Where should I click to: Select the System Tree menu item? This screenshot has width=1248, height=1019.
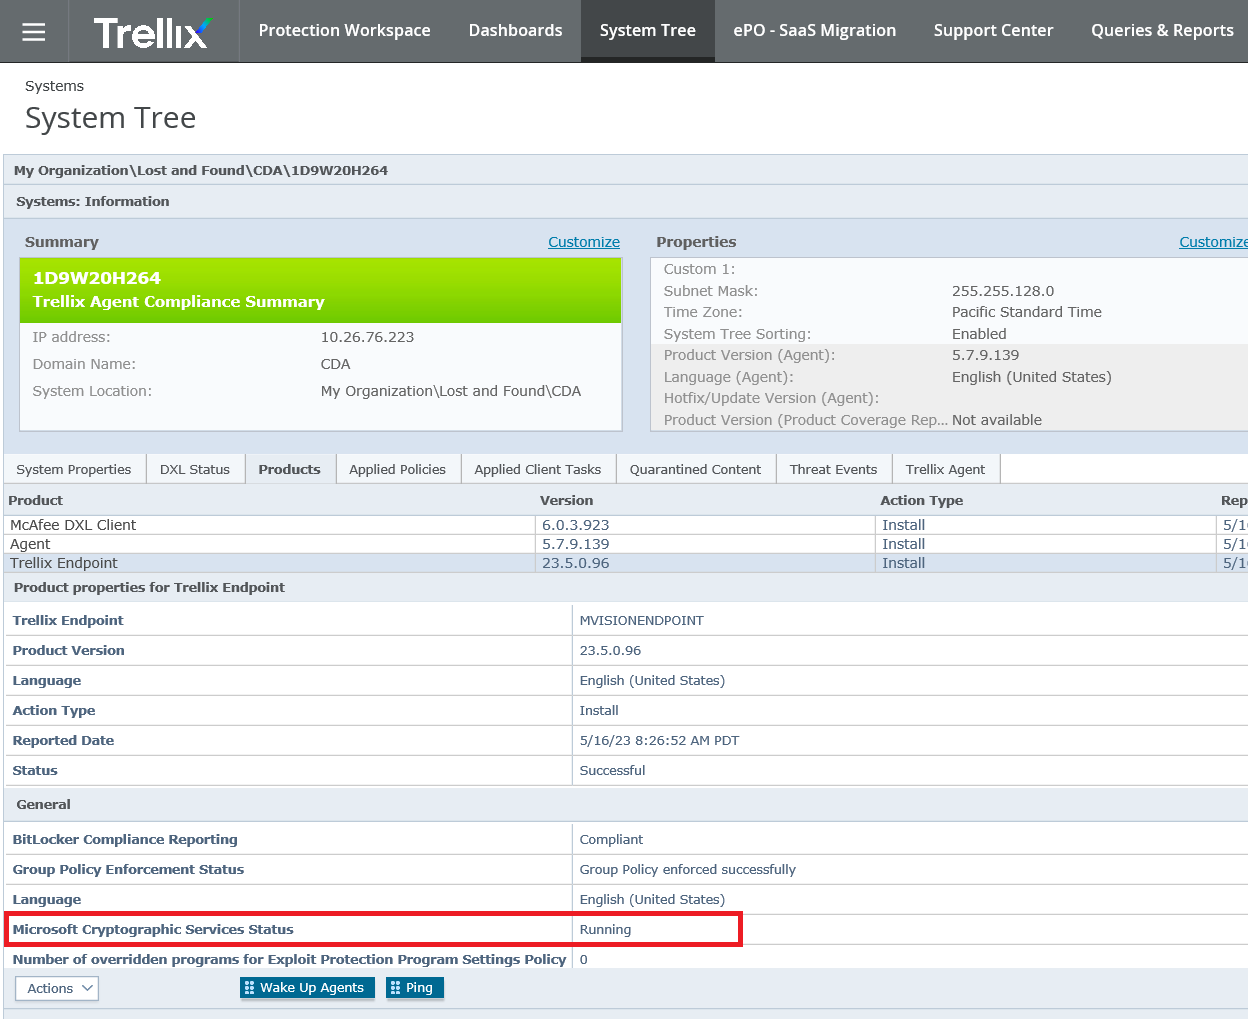click(647, 31)
